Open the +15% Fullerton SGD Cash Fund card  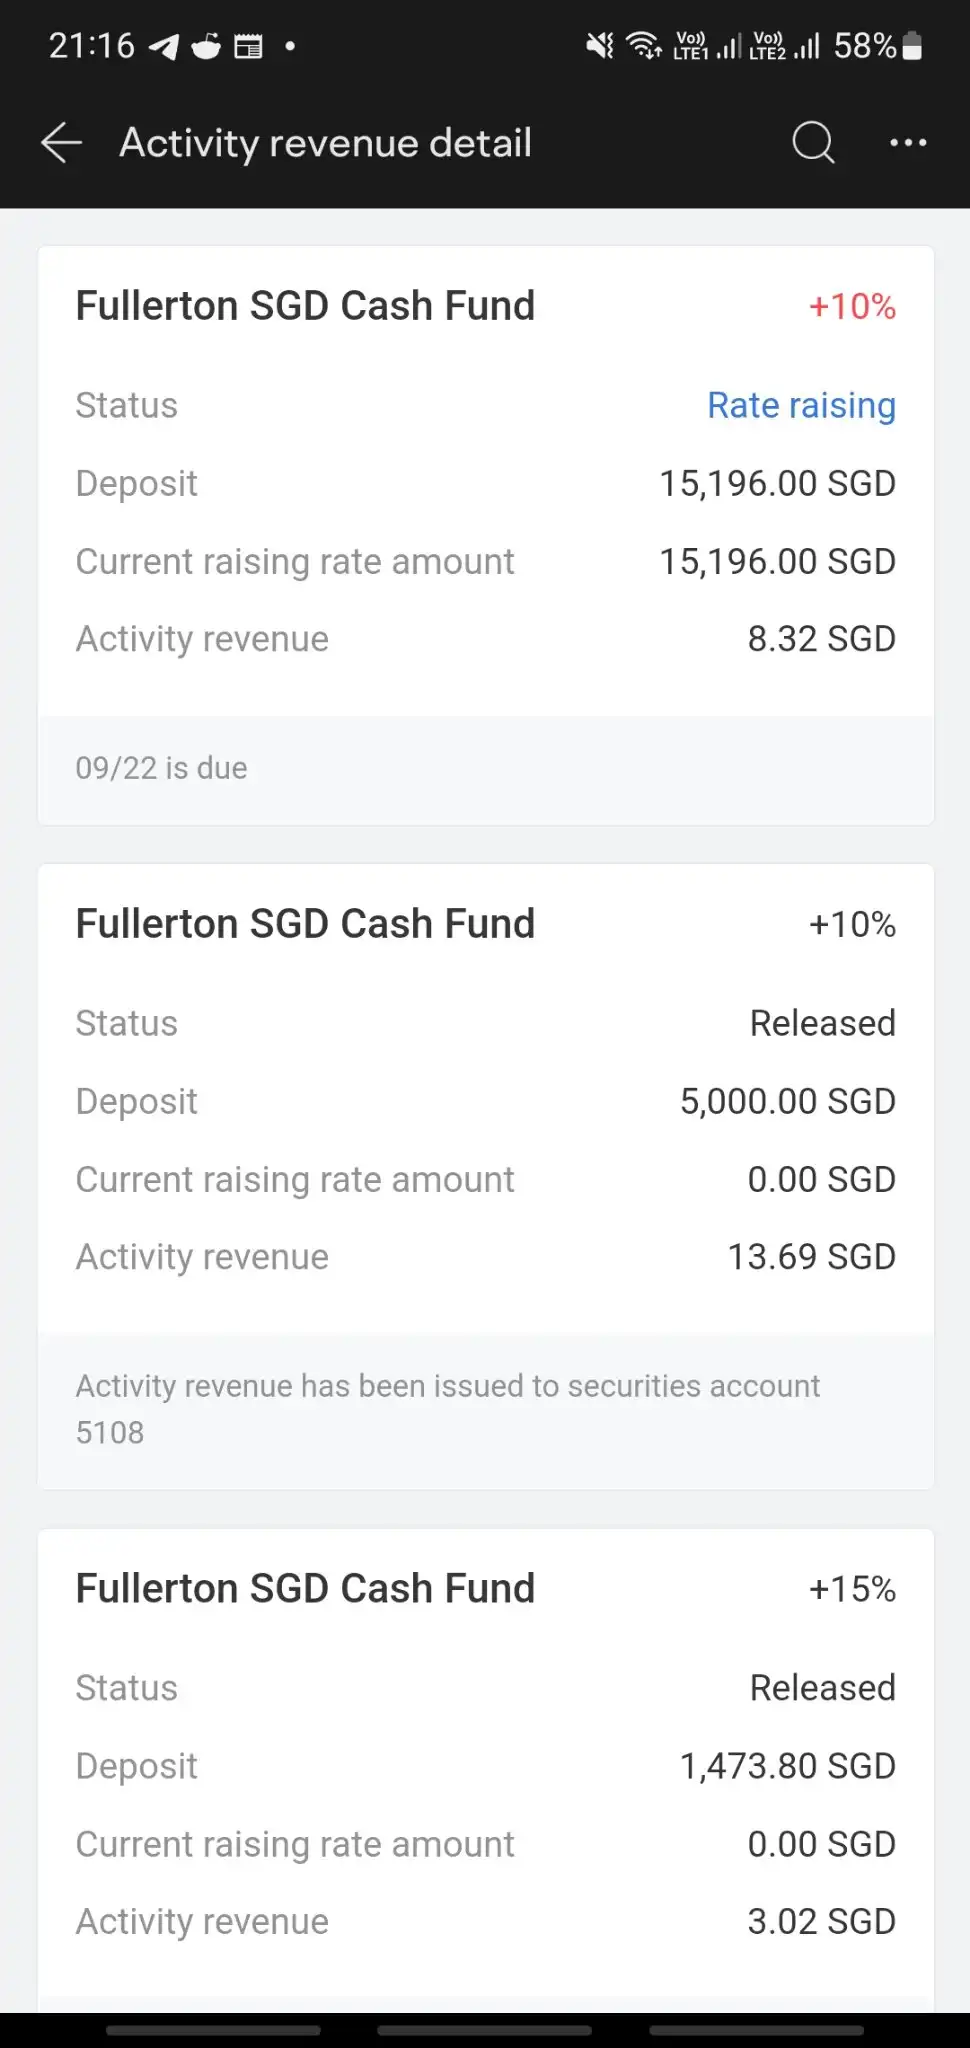pos(486,1770)
